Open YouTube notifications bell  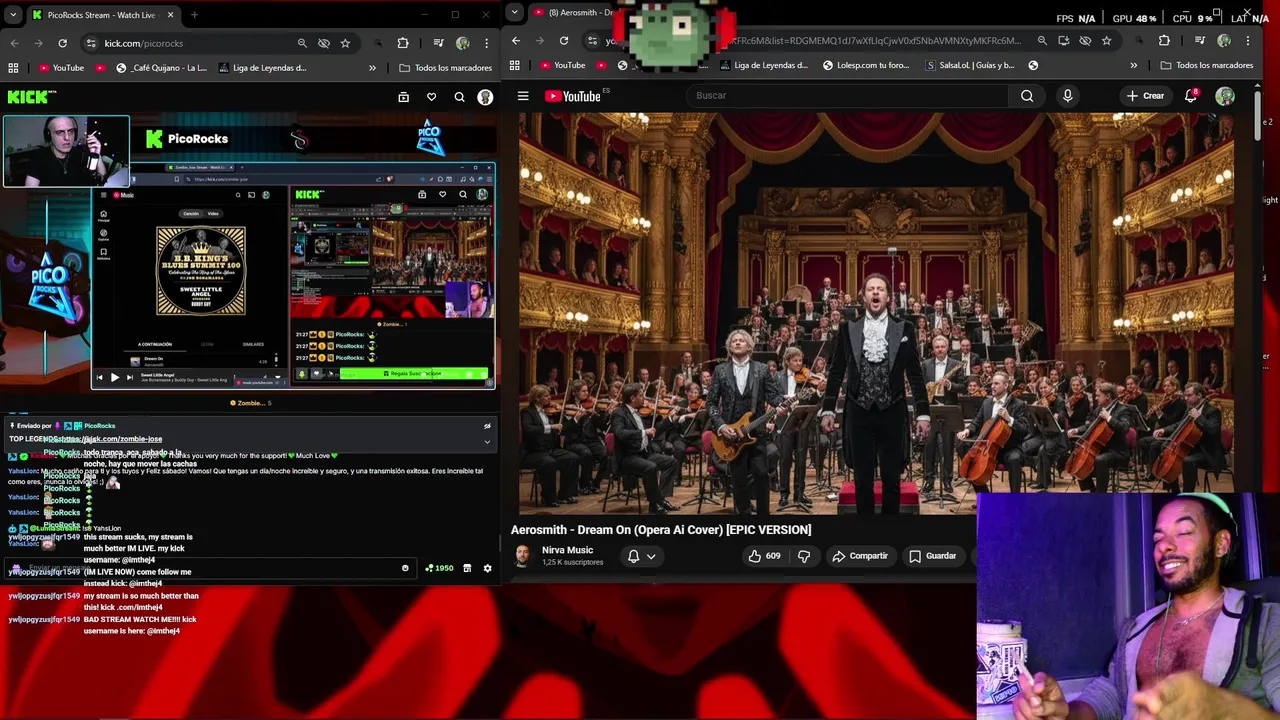coord(1191,96)
